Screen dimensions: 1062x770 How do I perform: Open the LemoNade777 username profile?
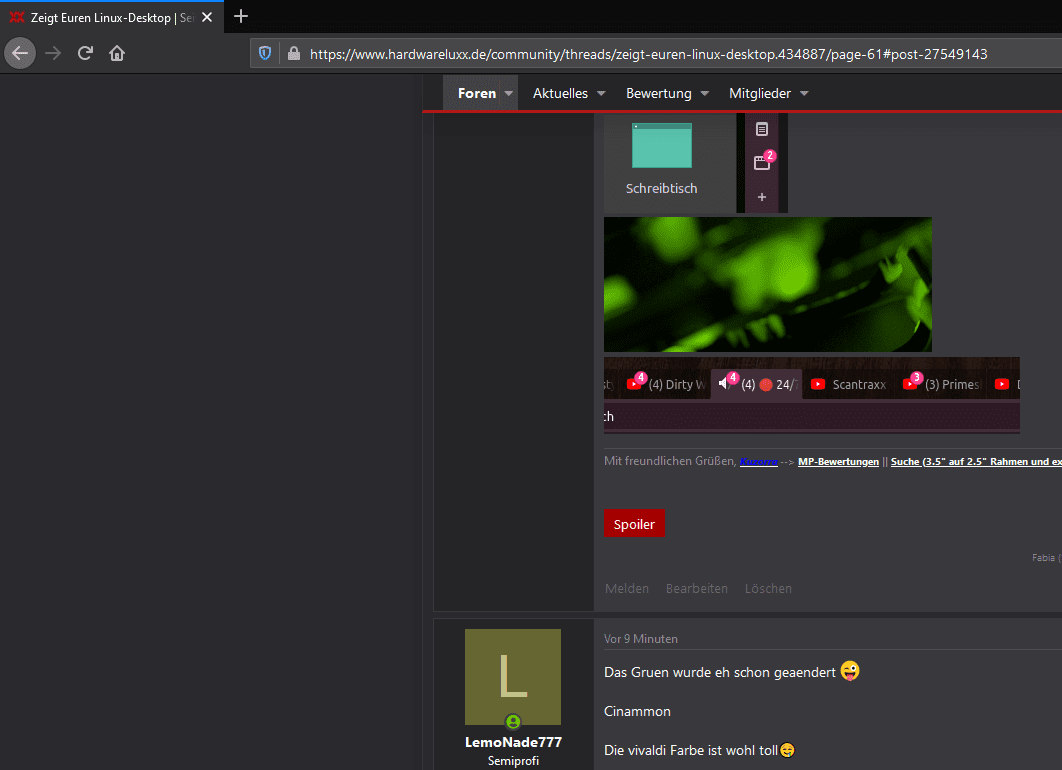click(x=513, y=742)
